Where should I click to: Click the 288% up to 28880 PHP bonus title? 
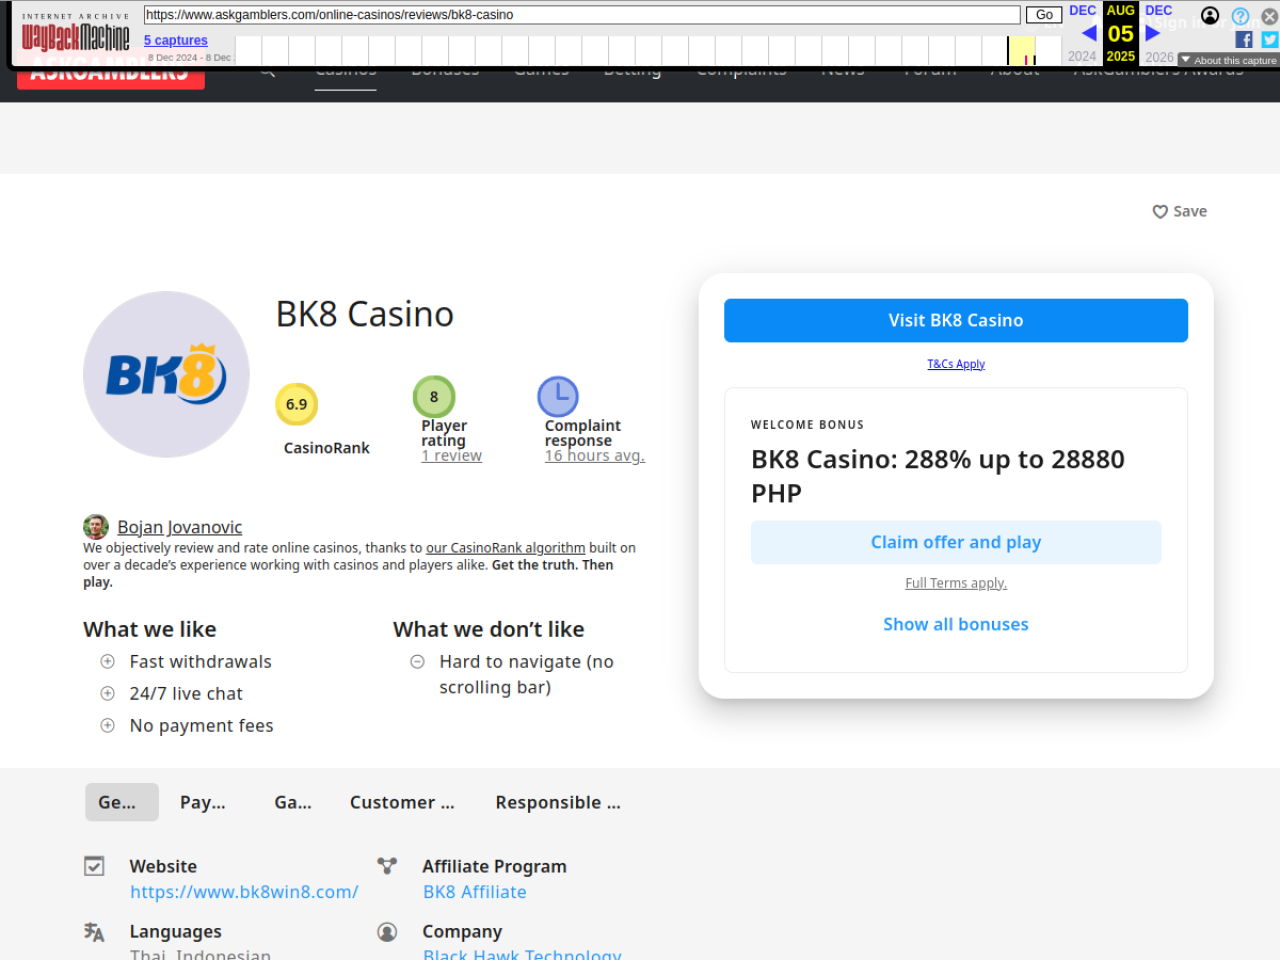pos(938,476)
